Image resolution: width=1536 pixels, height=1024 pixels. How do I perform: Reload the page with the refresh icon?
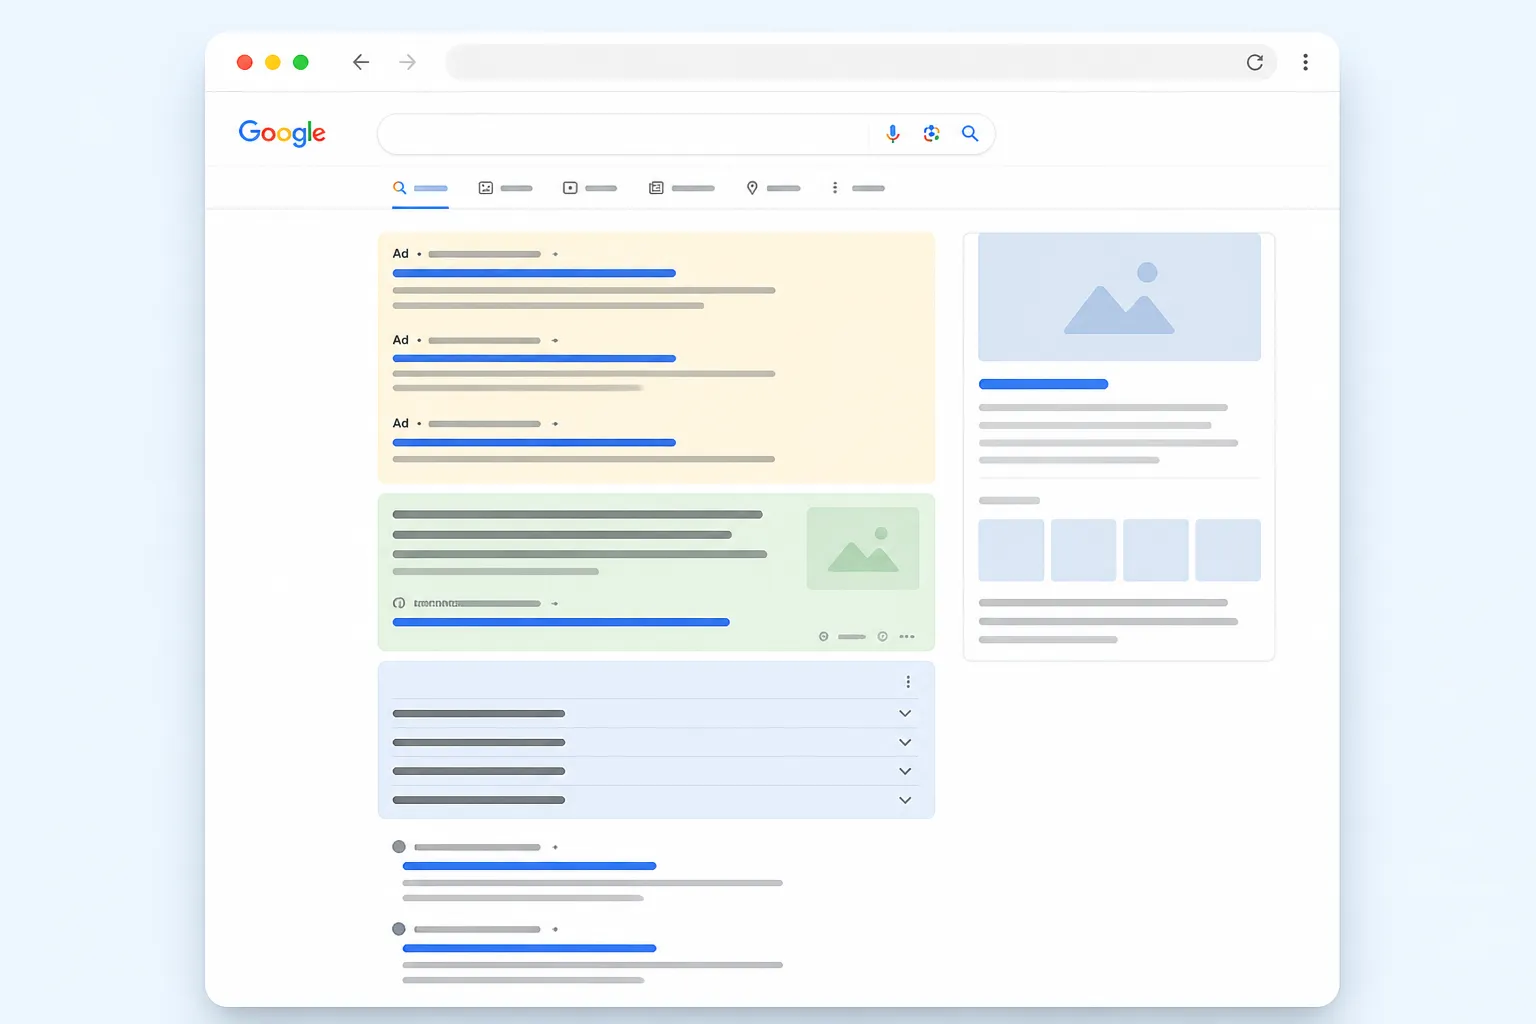[1254, 62]
